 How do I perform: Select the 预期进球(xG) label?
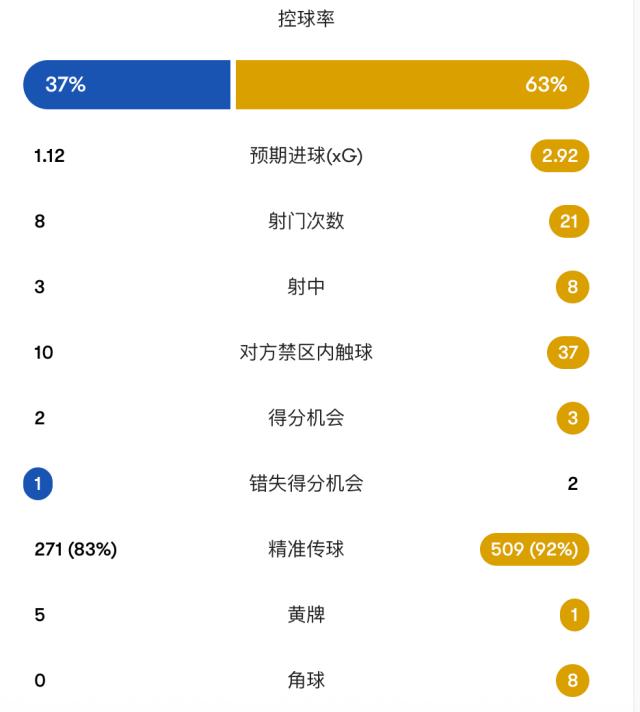(x=306, y=156)
